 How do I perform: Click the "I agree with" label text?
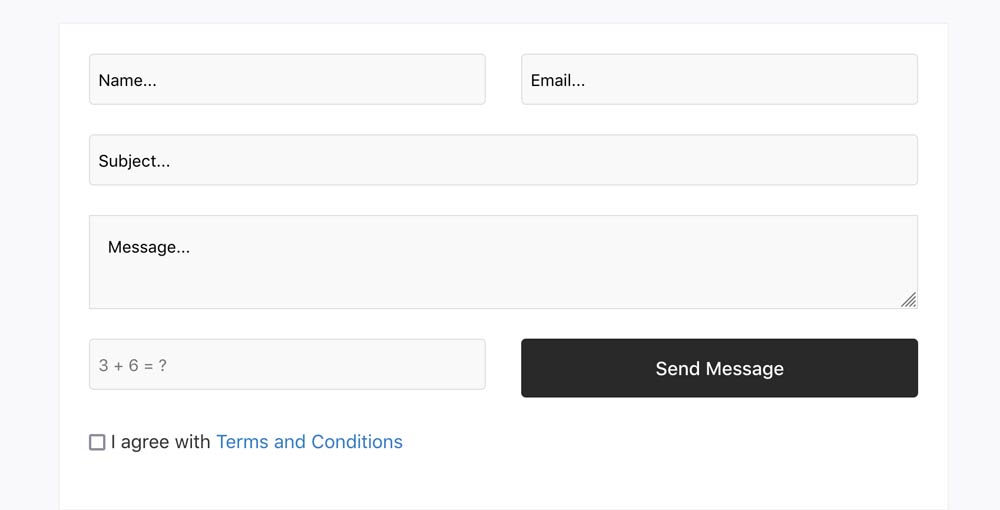(160, 442)
